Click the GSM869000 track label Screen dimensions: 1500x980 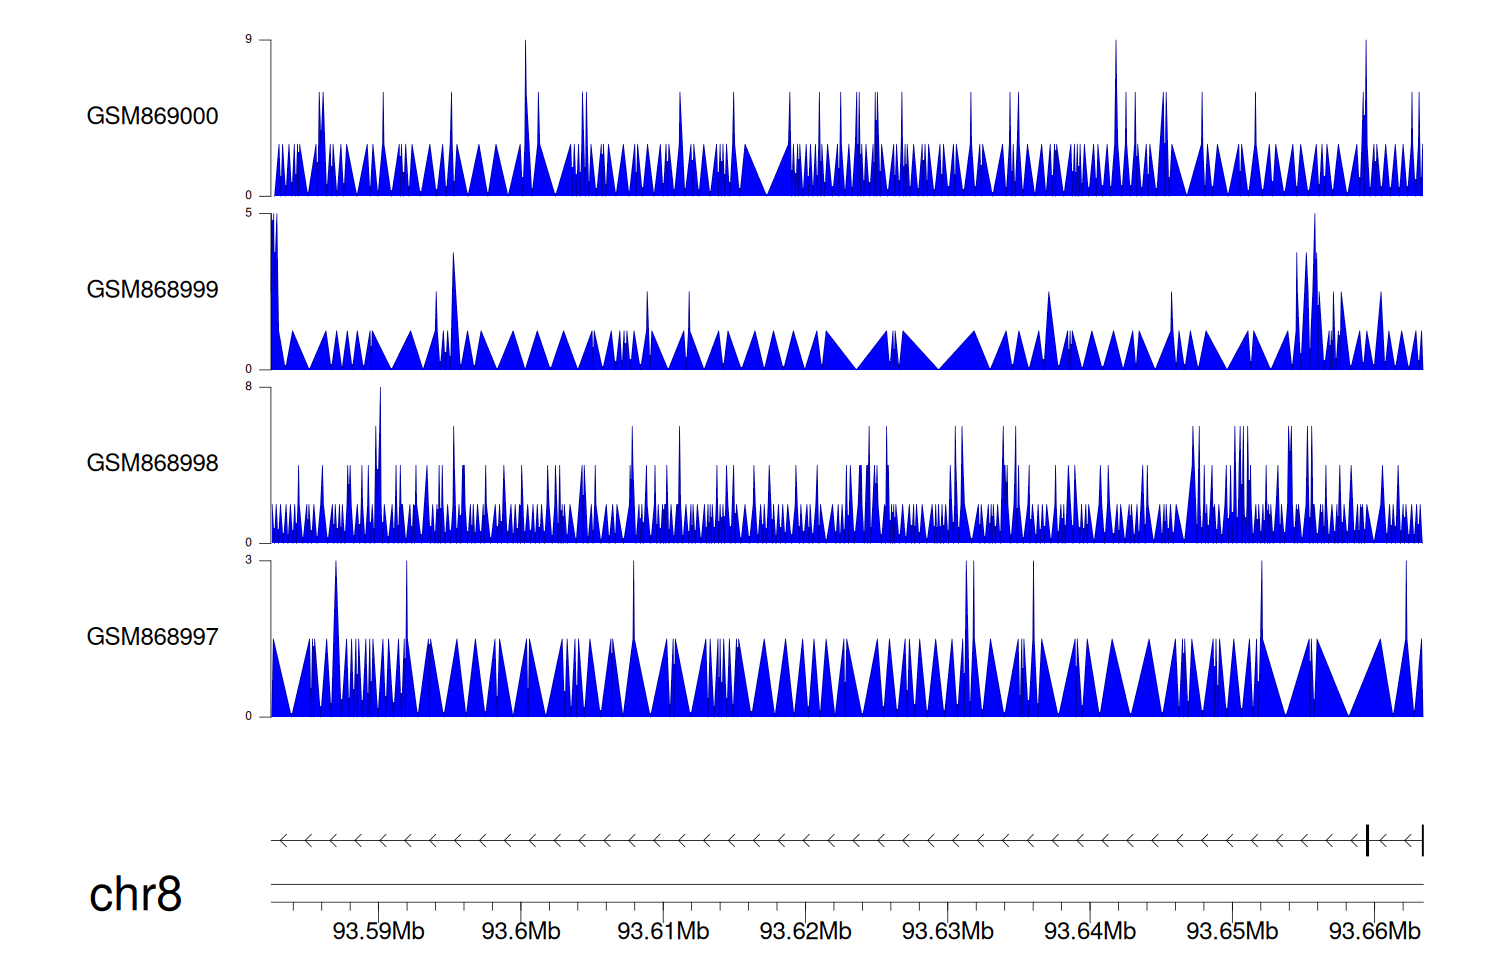152,116
